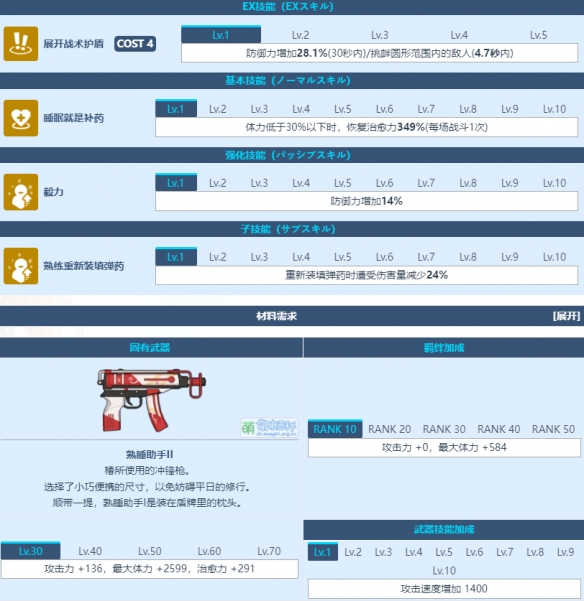Switch 睡眠就是补药 skill to Lv.5
Screen dimensions: 584x601
343,109
